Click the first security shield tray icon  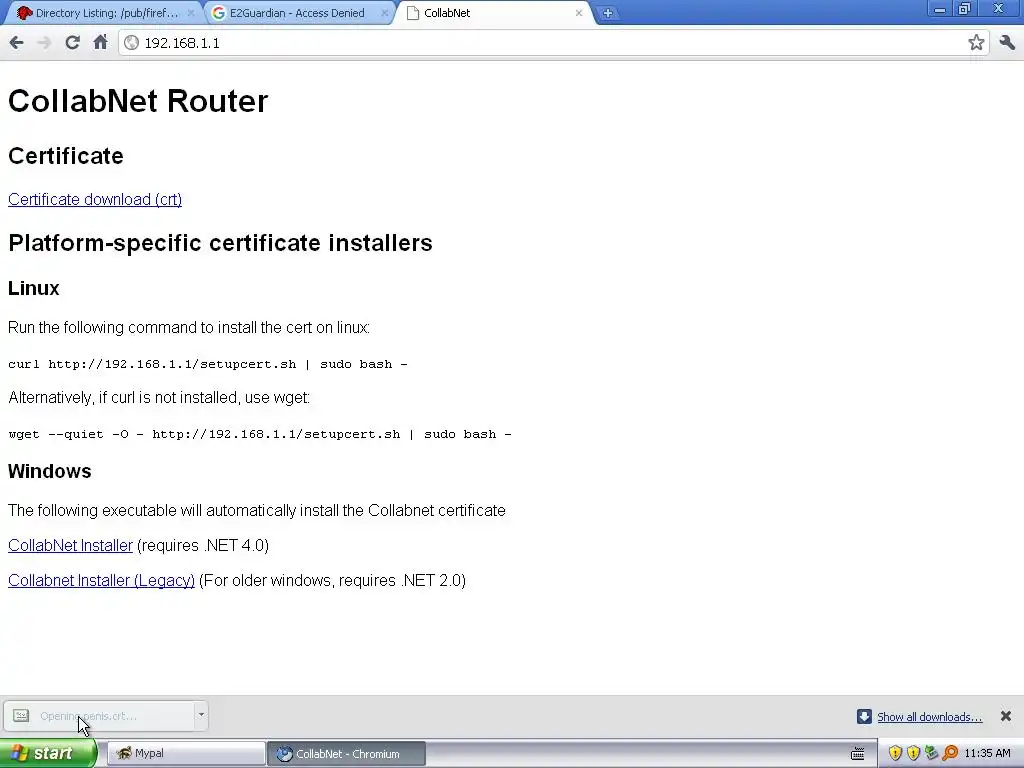[x=895, y=754]
